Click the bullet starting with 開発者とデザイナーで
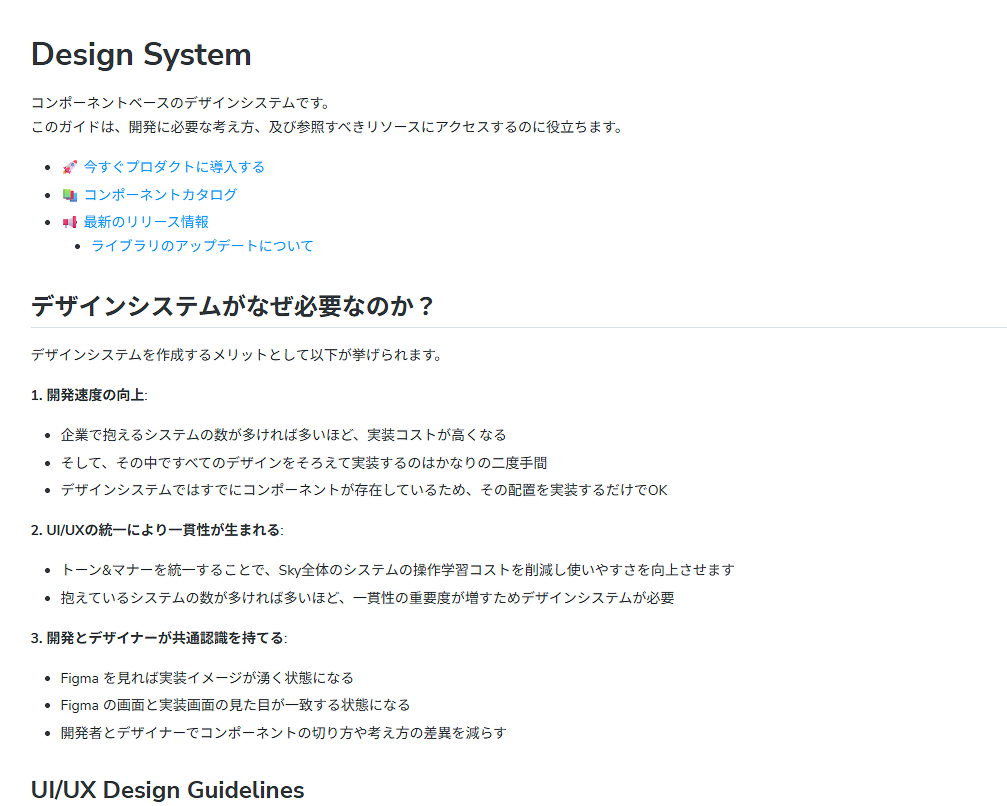The height and width of the screenshot is (806, 1007). (283, 733)
